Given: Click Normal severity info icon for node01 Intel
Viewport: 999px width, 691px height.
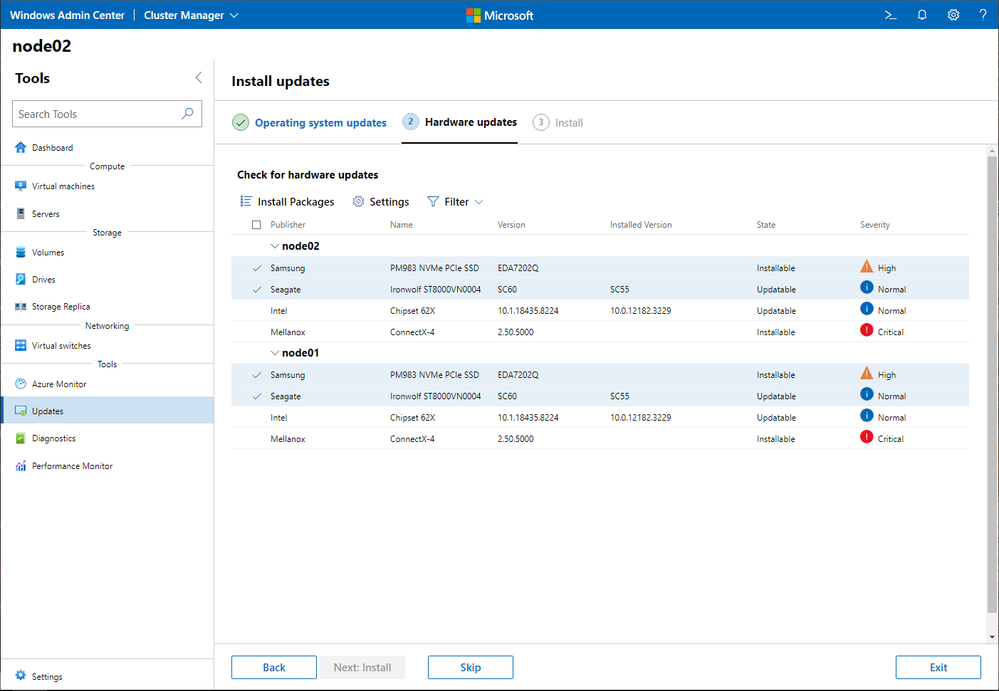Looking at the screenshot, I should [866, 415].
